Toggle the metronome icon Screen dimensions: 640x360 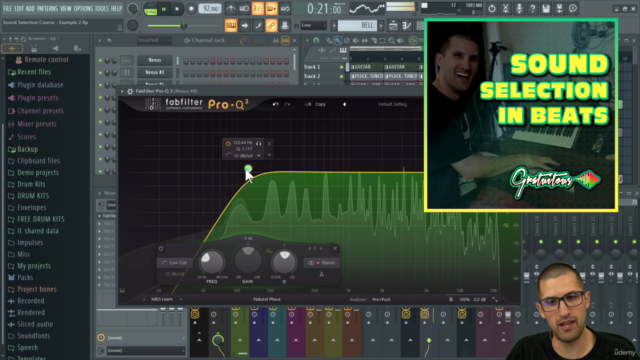(x=231, y=9)
